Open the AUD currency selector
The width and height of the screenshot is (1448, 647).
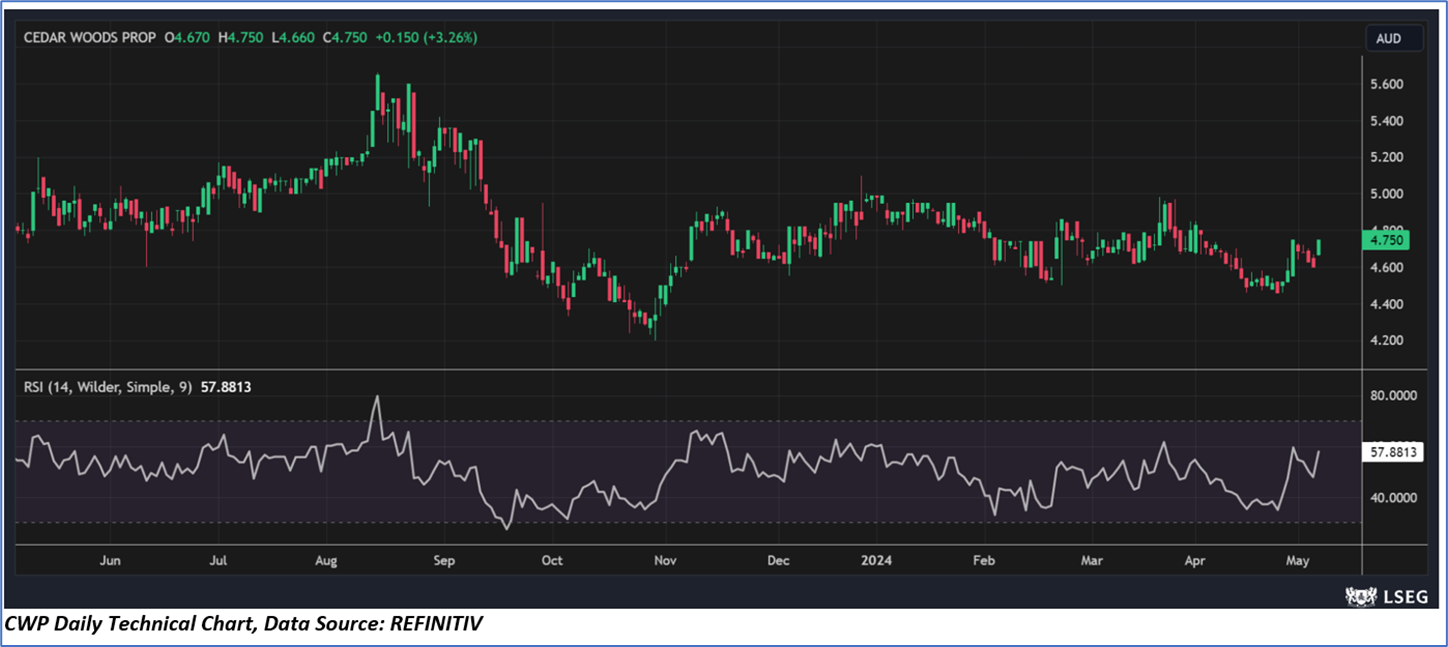pos(1394,39)
